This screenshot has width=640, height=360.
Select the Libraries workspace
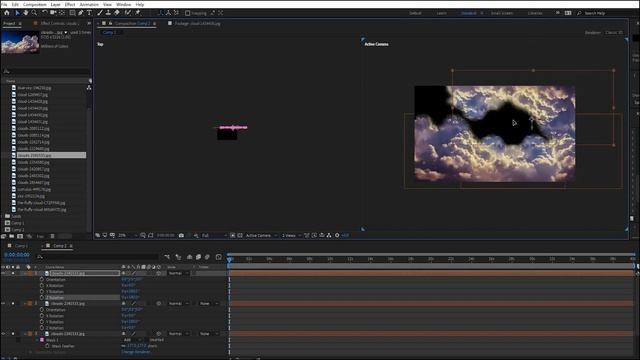point(535,13)
